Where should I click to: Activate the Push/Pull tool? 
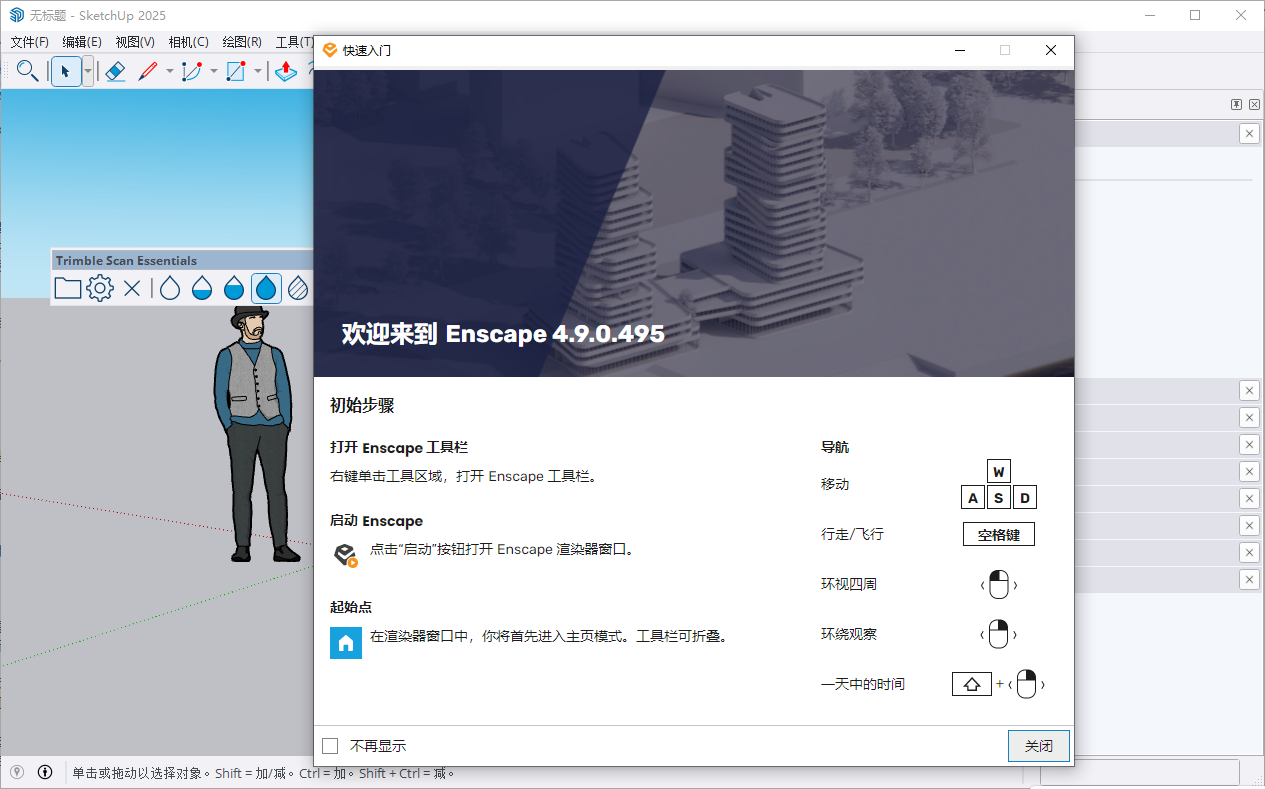pyautogui.click(x=285, y=71)
